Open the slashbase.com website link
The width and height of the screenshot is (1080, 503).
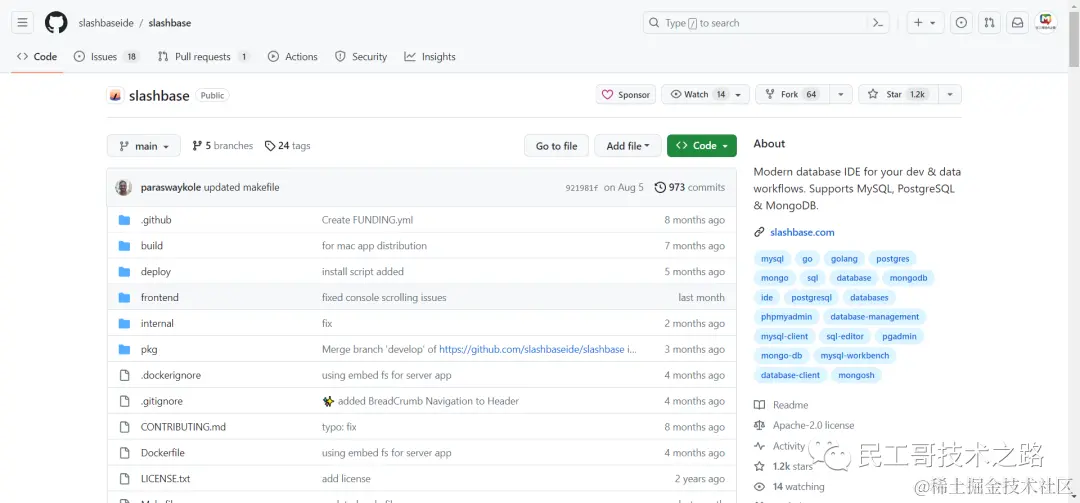point(802,232)
